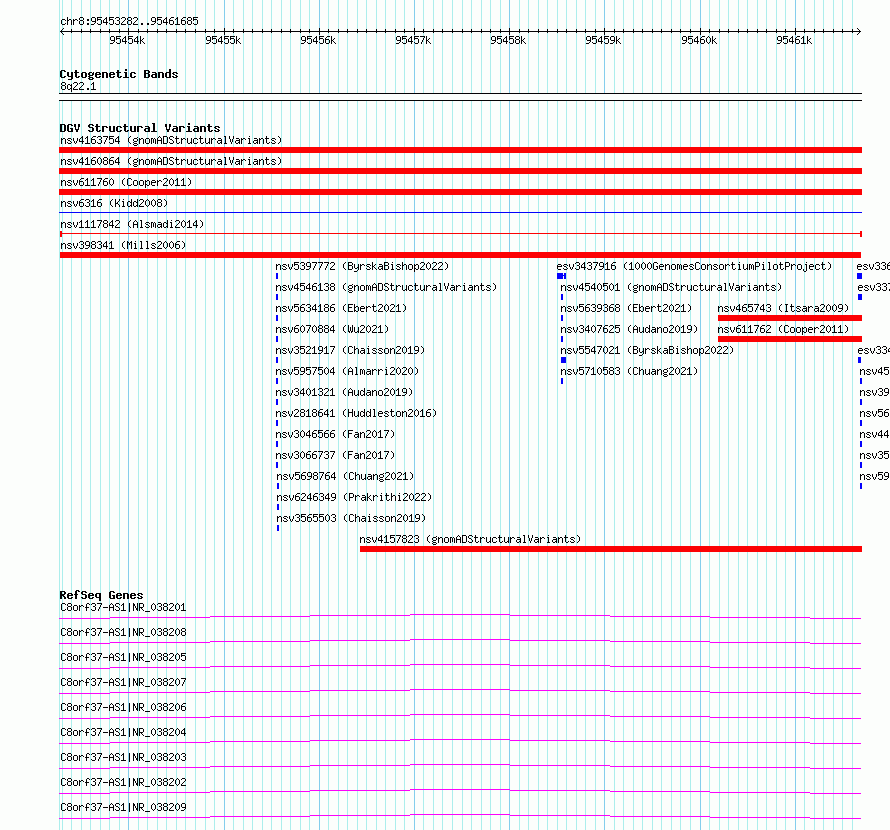
Task: Click the thin blue line under nsv6316
Action: click(460, 213)
